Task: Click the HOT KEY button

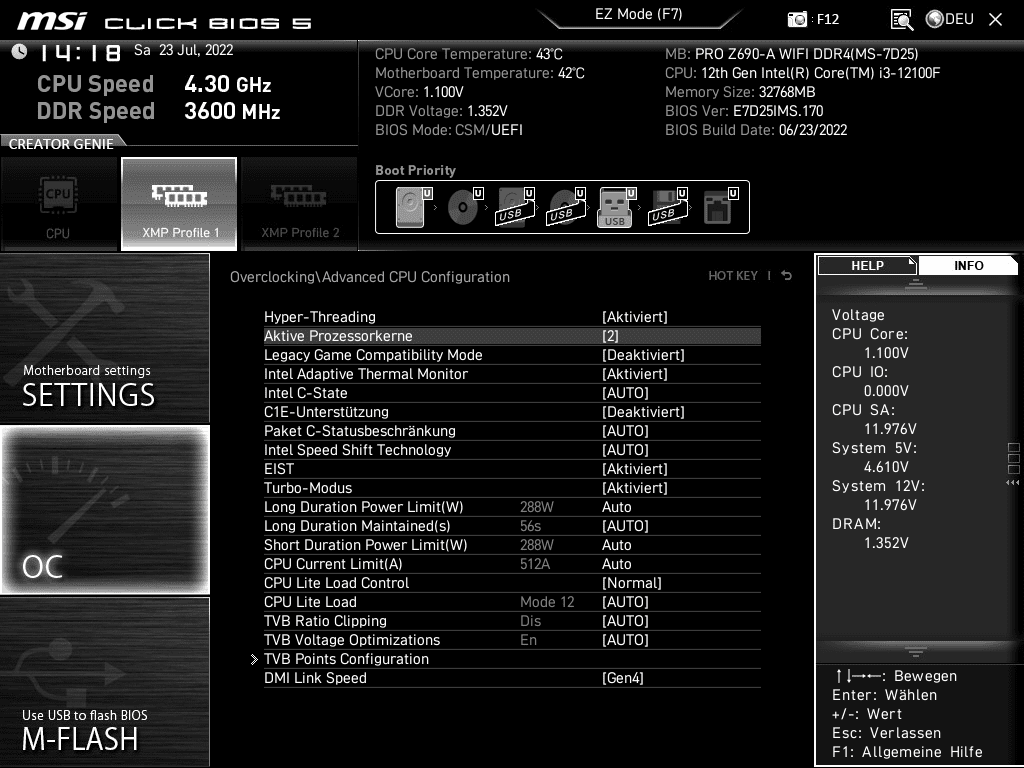Action: [733, 276]
